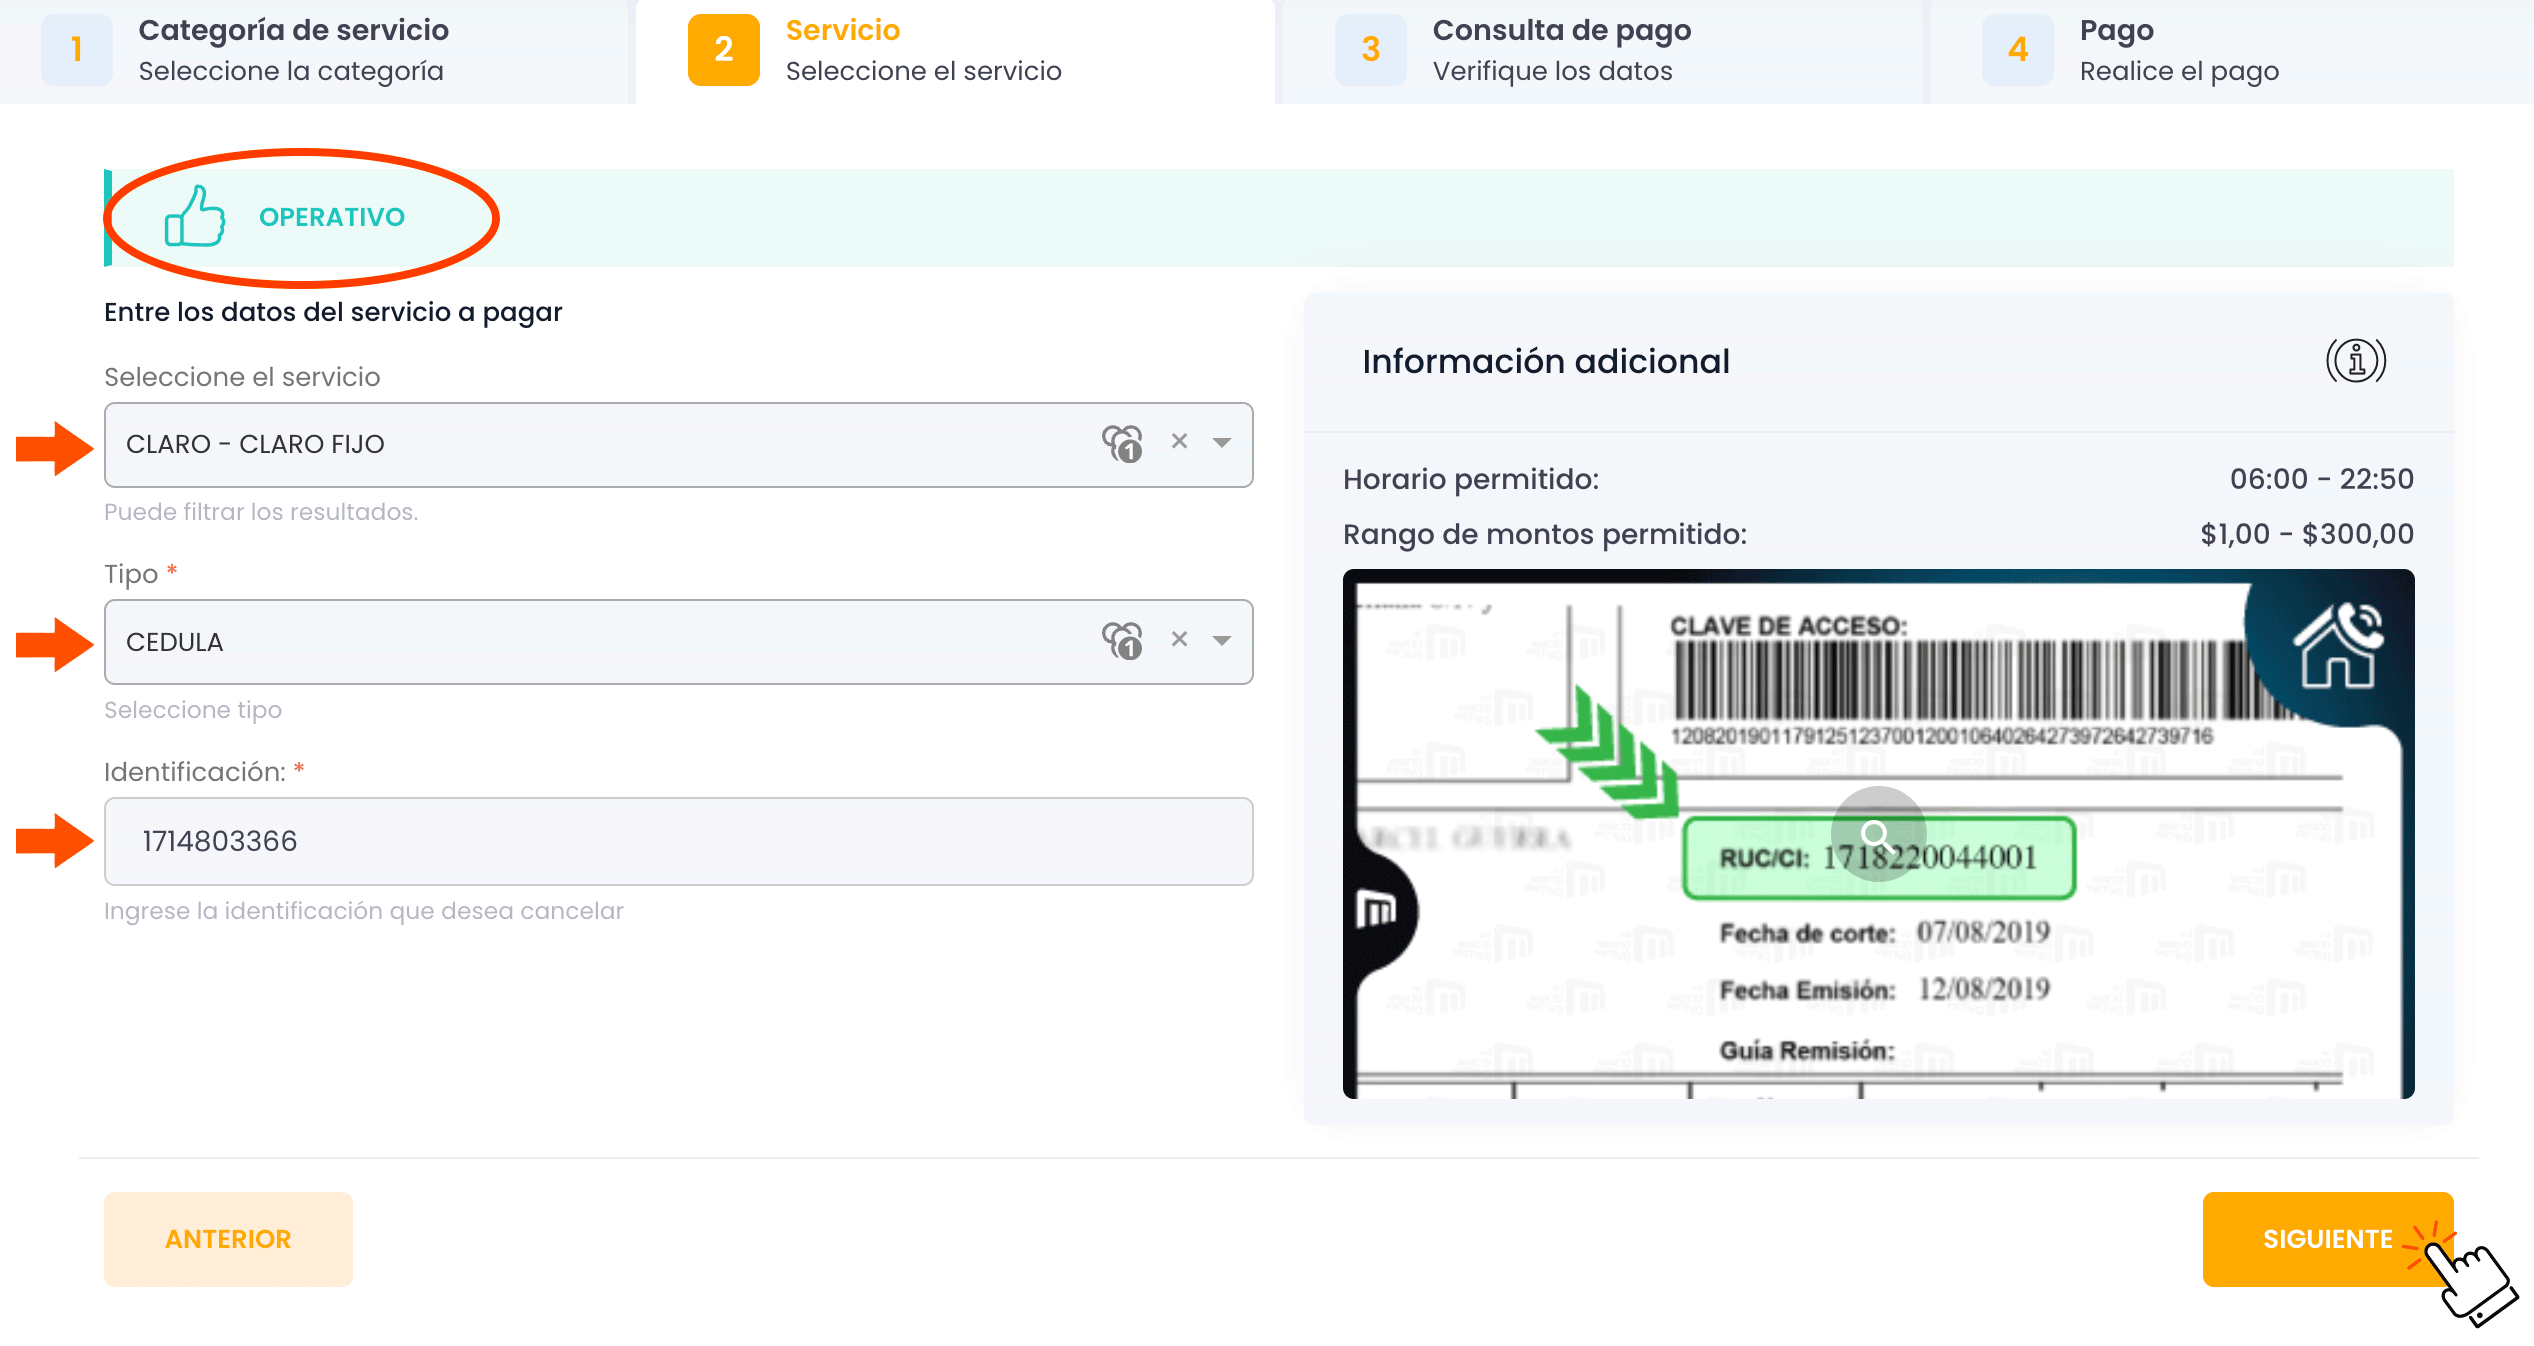Screen dimensions: 2534x1346
Task: Click the Ingrese la identificación hint text
Action: [x=364, y=911]
